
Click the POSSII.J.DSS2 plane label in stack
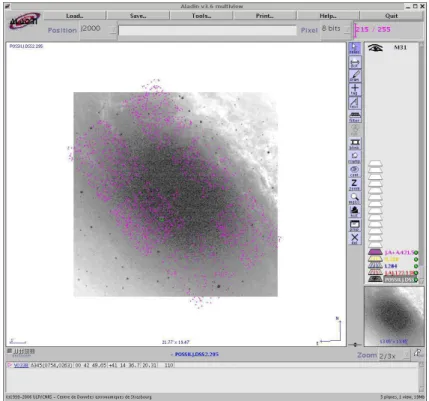[399, 280]
